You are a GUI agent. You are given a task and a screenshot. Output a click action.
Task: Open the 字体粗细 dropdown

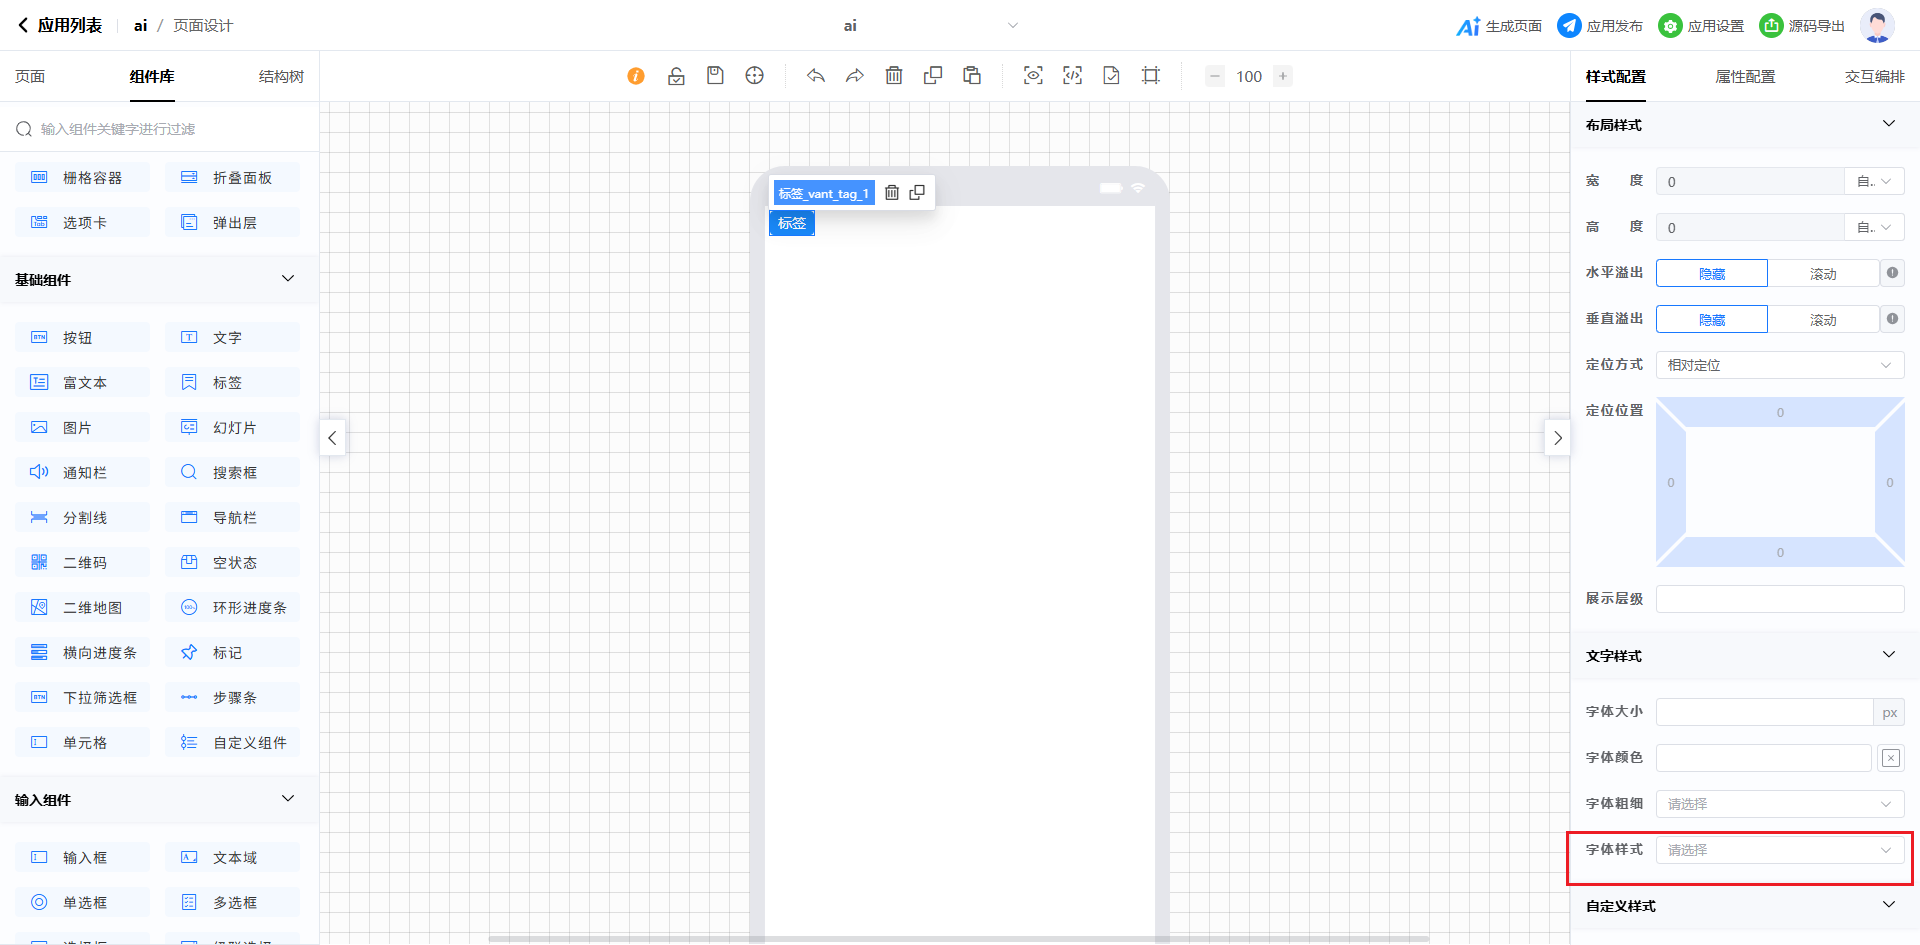1779,804
